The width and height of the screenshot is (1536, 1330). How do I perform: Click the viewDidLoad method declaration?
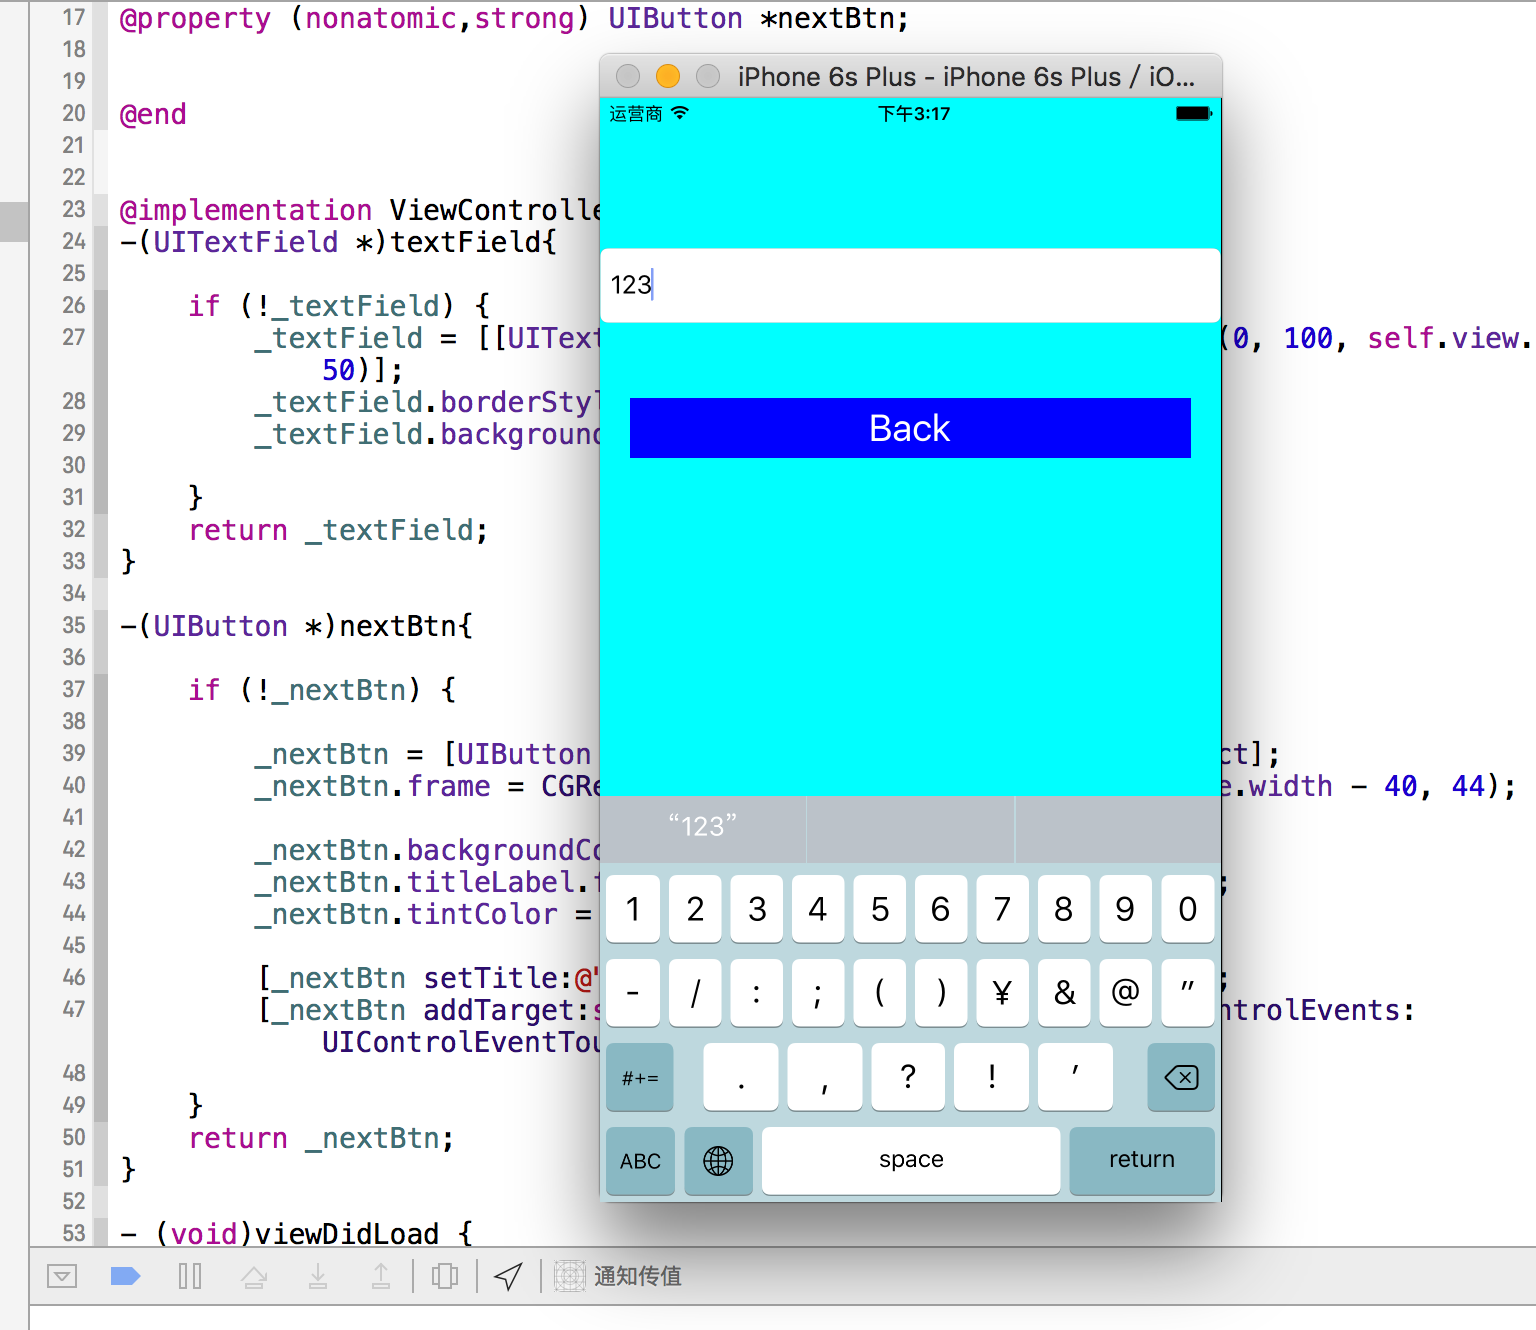pyautogui.click(x=296, y=1233)
